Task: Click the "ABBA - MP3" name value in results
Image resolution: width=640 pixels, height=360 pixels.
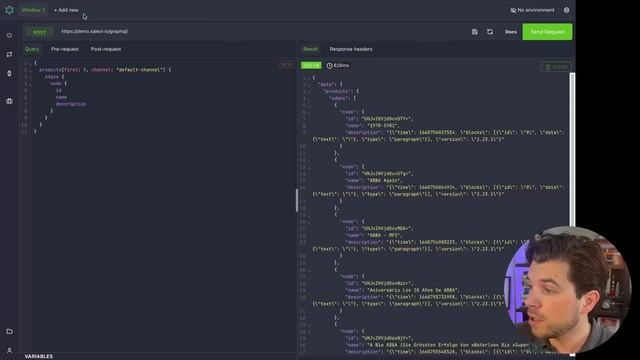Action: [384, 236]
